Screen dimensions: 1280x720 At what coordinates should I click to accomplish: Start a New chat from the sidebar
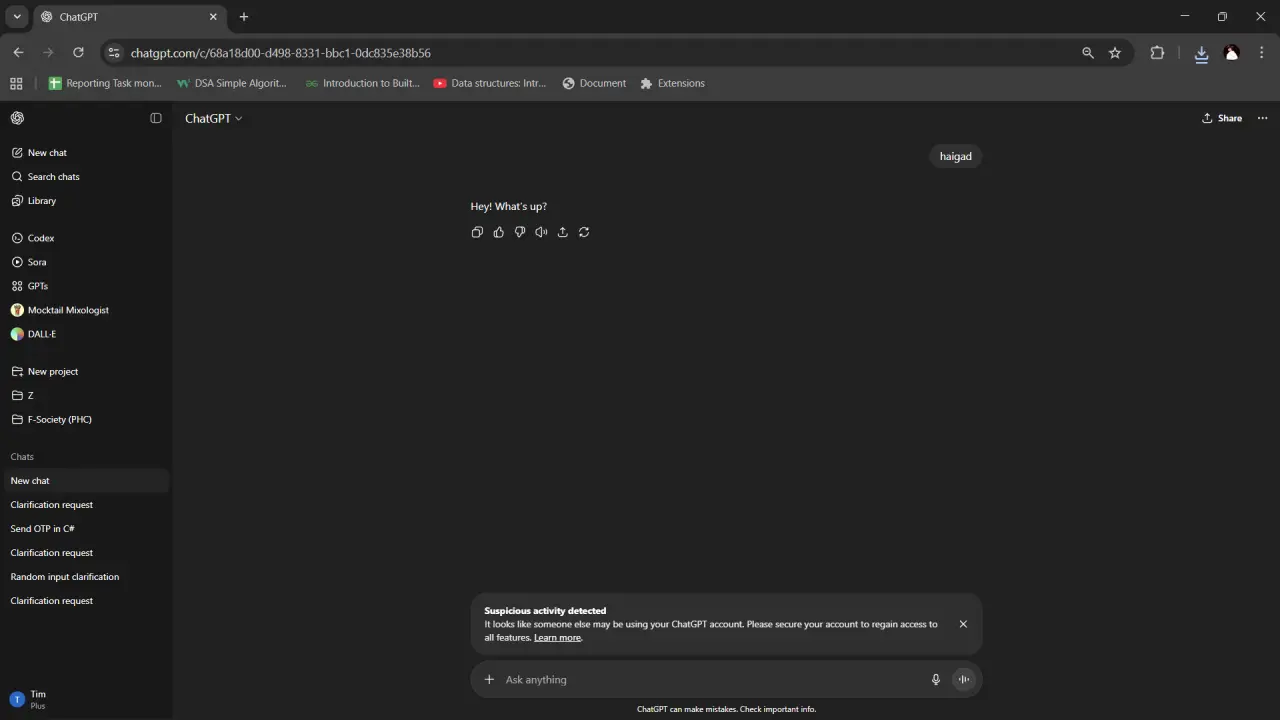click(x=85, y=153)
